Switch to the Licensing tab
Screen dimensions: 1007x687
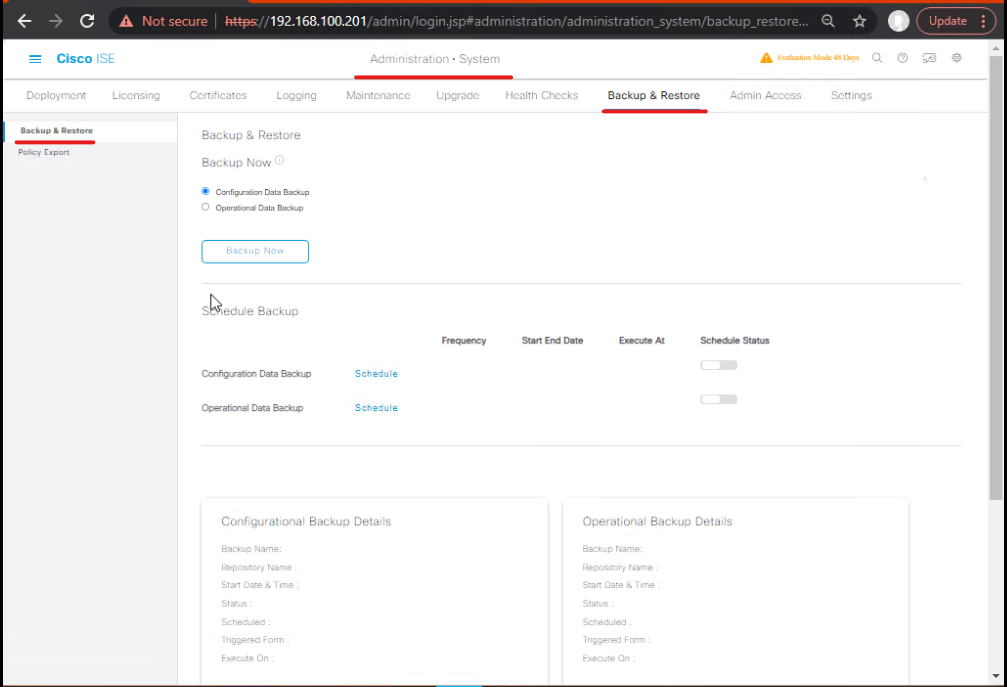click(x=136, y=95)
